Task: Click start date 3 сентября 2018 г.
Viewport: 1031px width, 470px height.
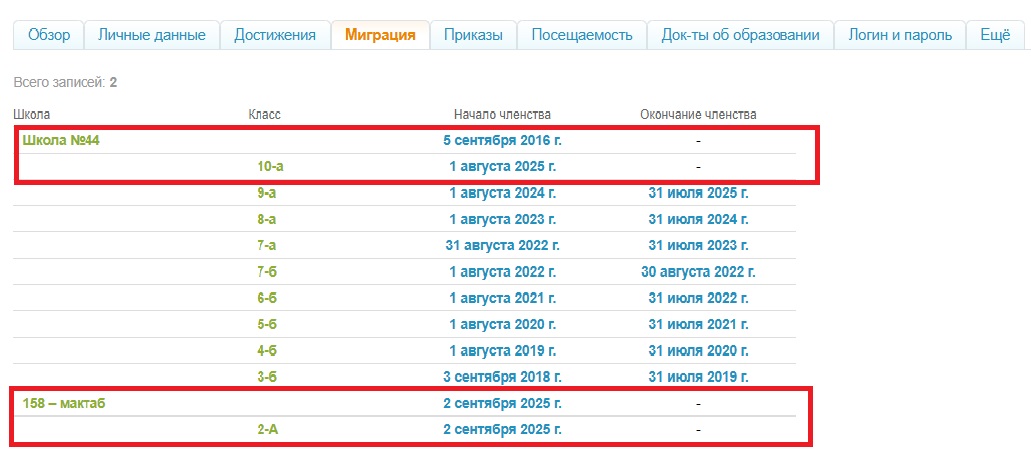Action: pos(502,377)
